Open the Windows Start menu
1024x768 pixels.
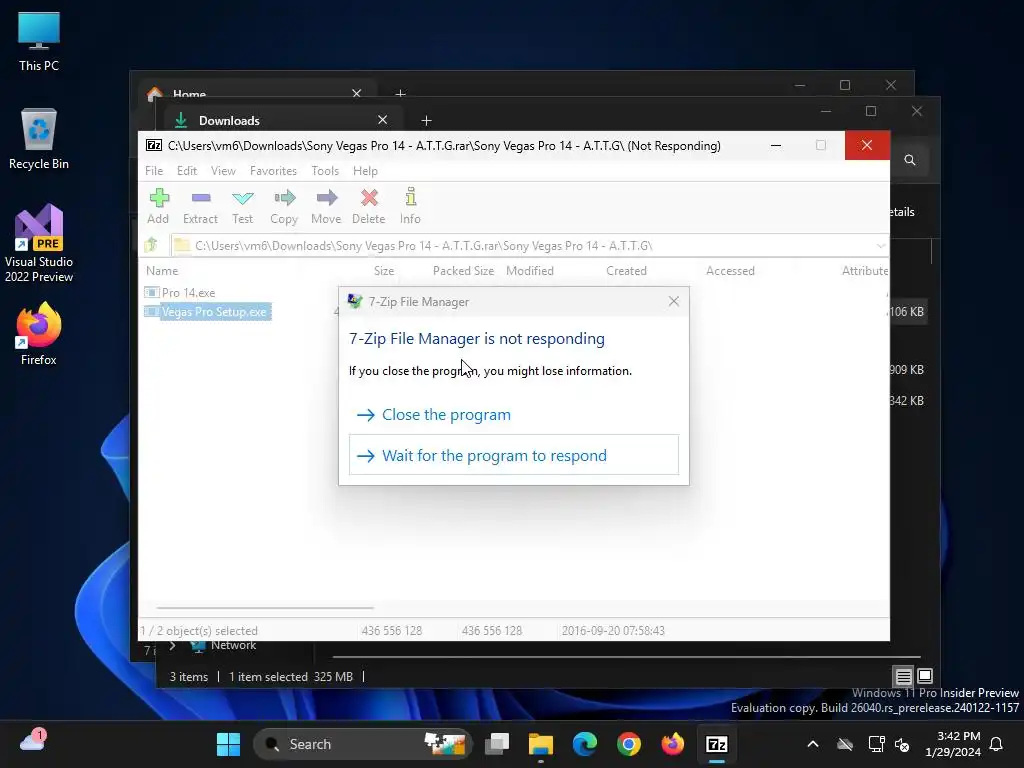228,744
